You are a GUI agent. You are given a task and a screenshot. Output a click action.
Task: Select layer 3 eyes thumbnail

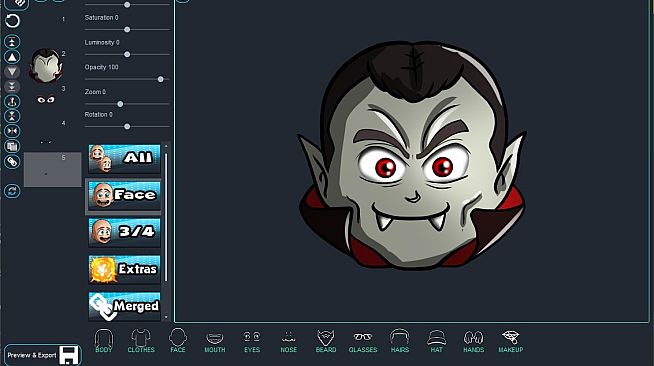(x=46, y=100)
